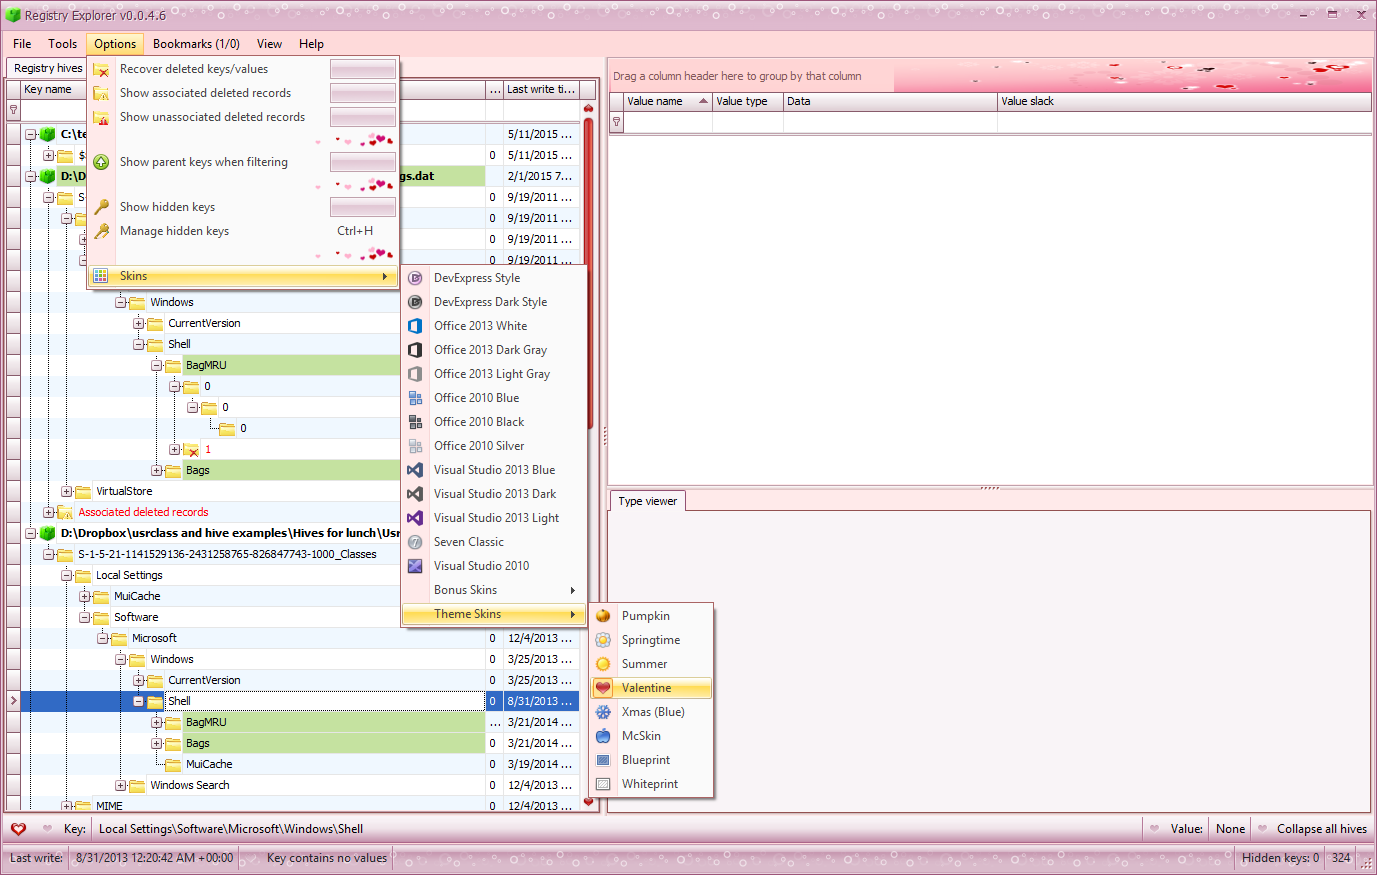The height and width of the screenshot is (875, 1377).
Task: Click the Recover deleted keys/values icon
Action: pyautogui.click(x=101, y=69)
